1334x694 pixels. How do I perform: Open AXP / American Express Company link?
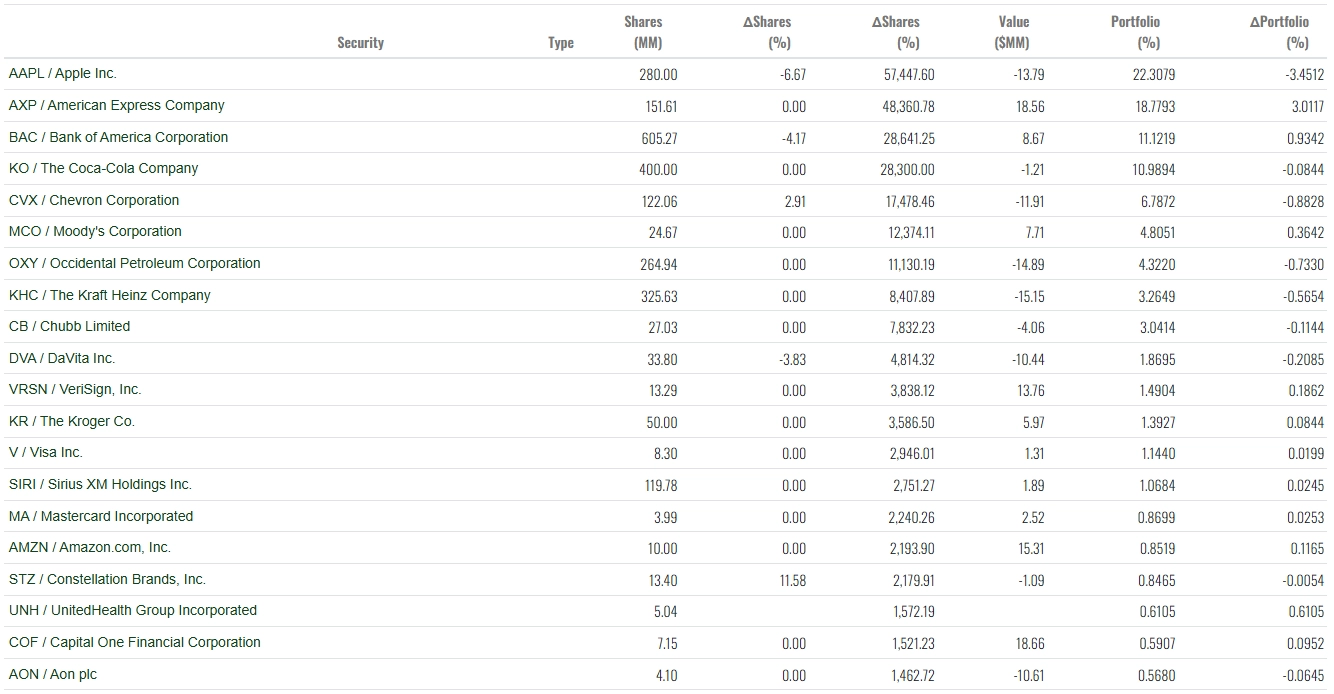click(x=117, y=105)
